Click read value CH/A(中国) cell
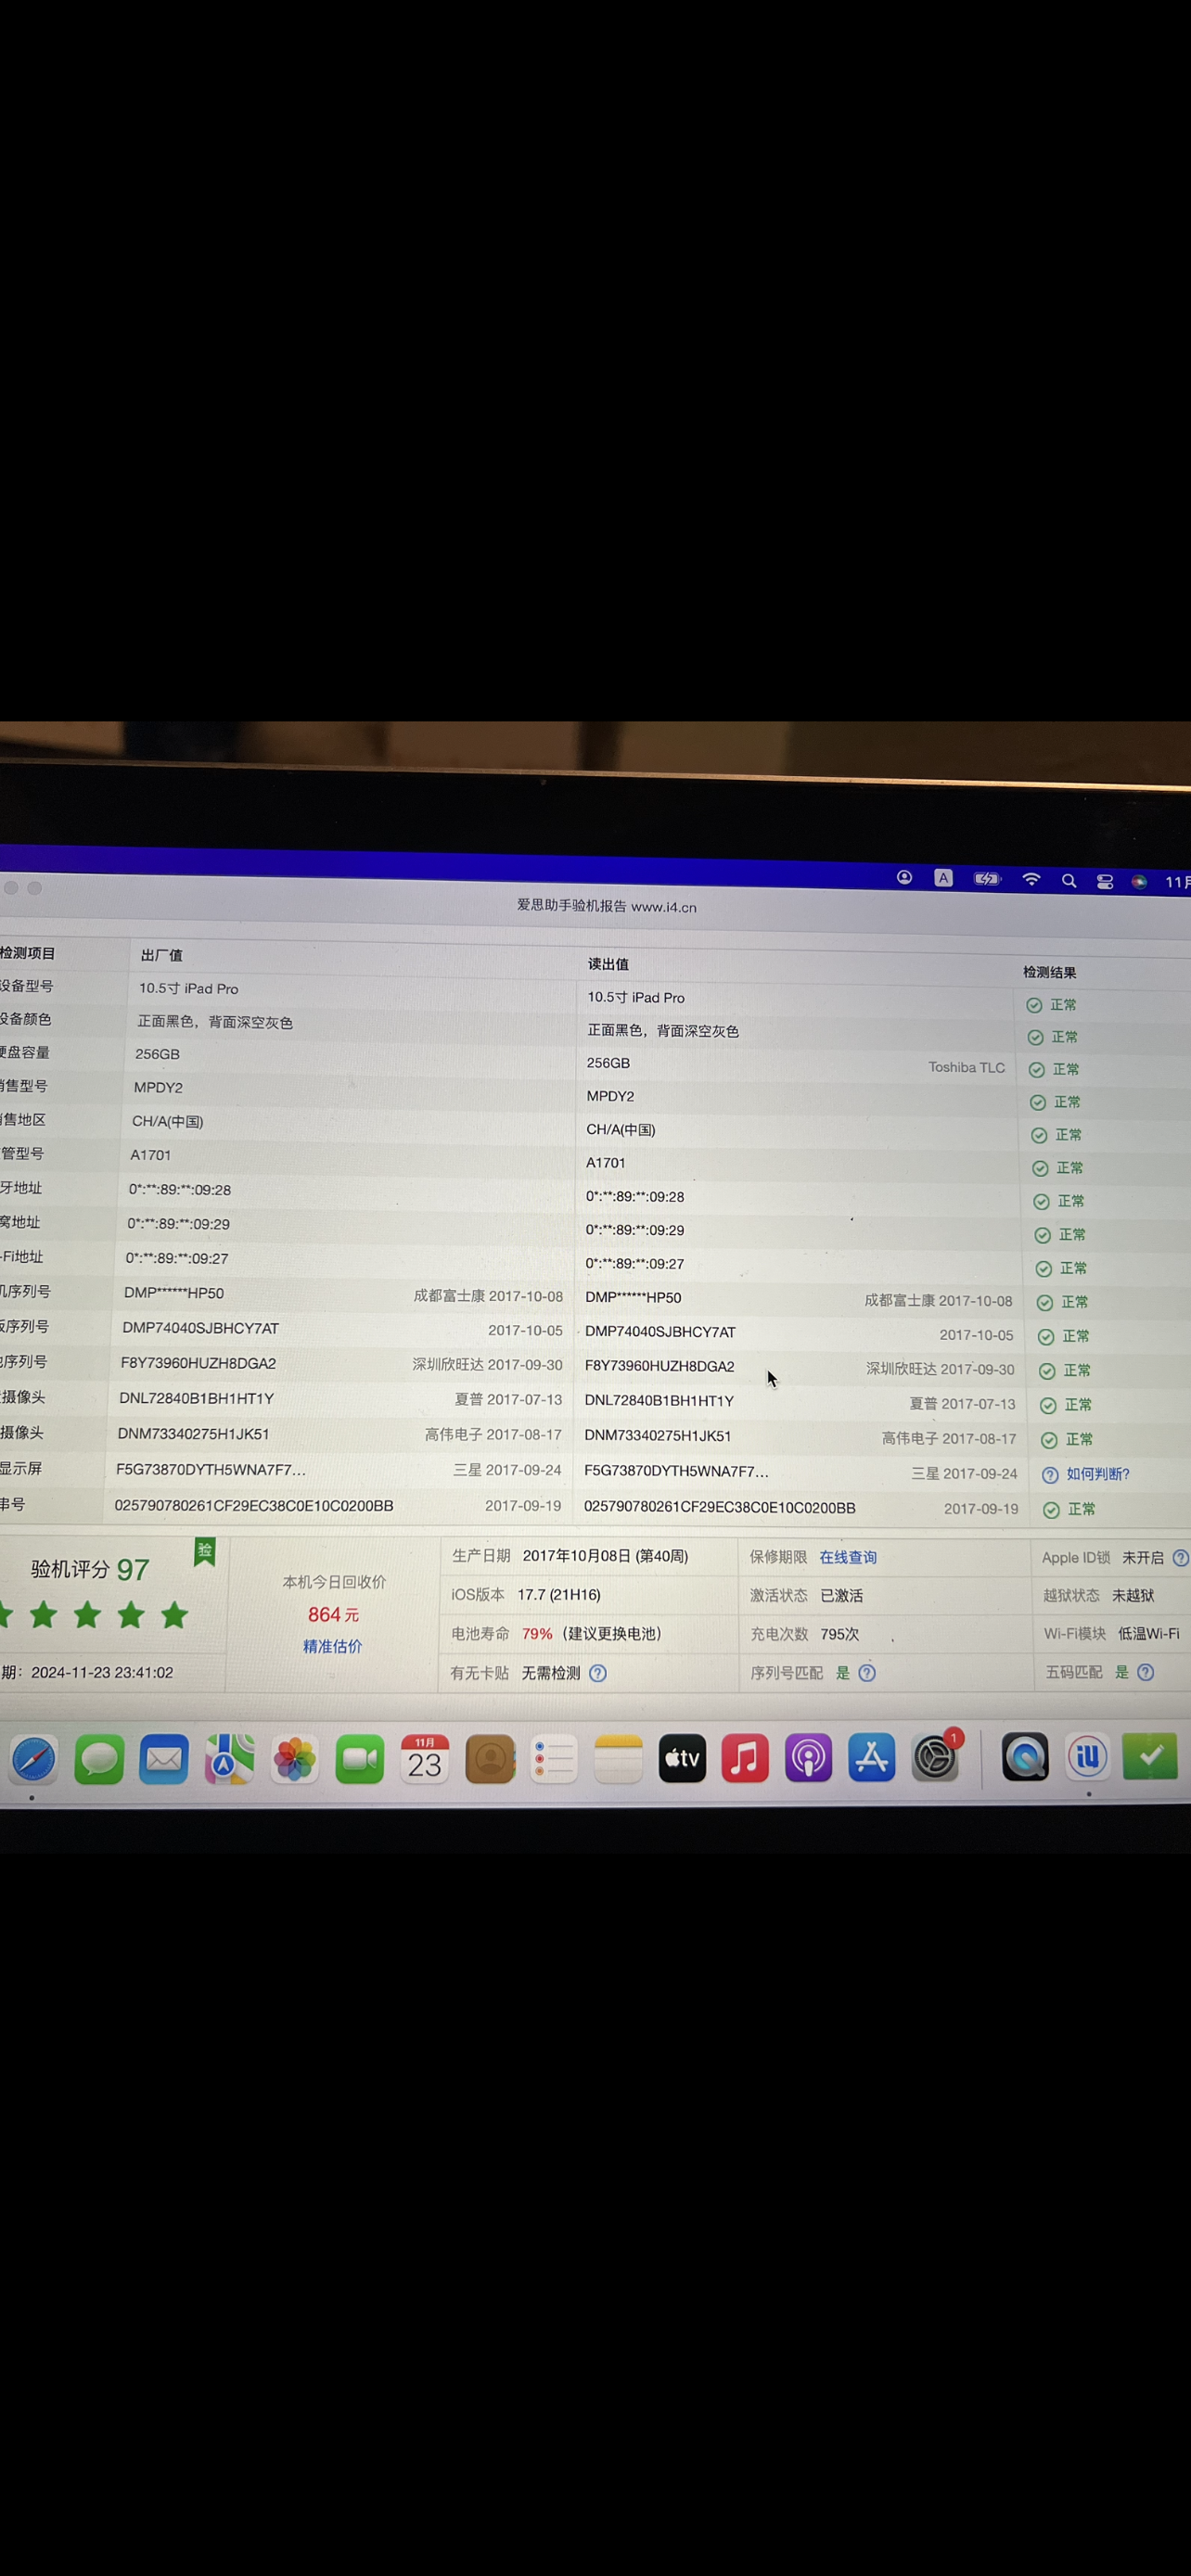Viewport: 1191px width, 2576px height. point(621,1130)
